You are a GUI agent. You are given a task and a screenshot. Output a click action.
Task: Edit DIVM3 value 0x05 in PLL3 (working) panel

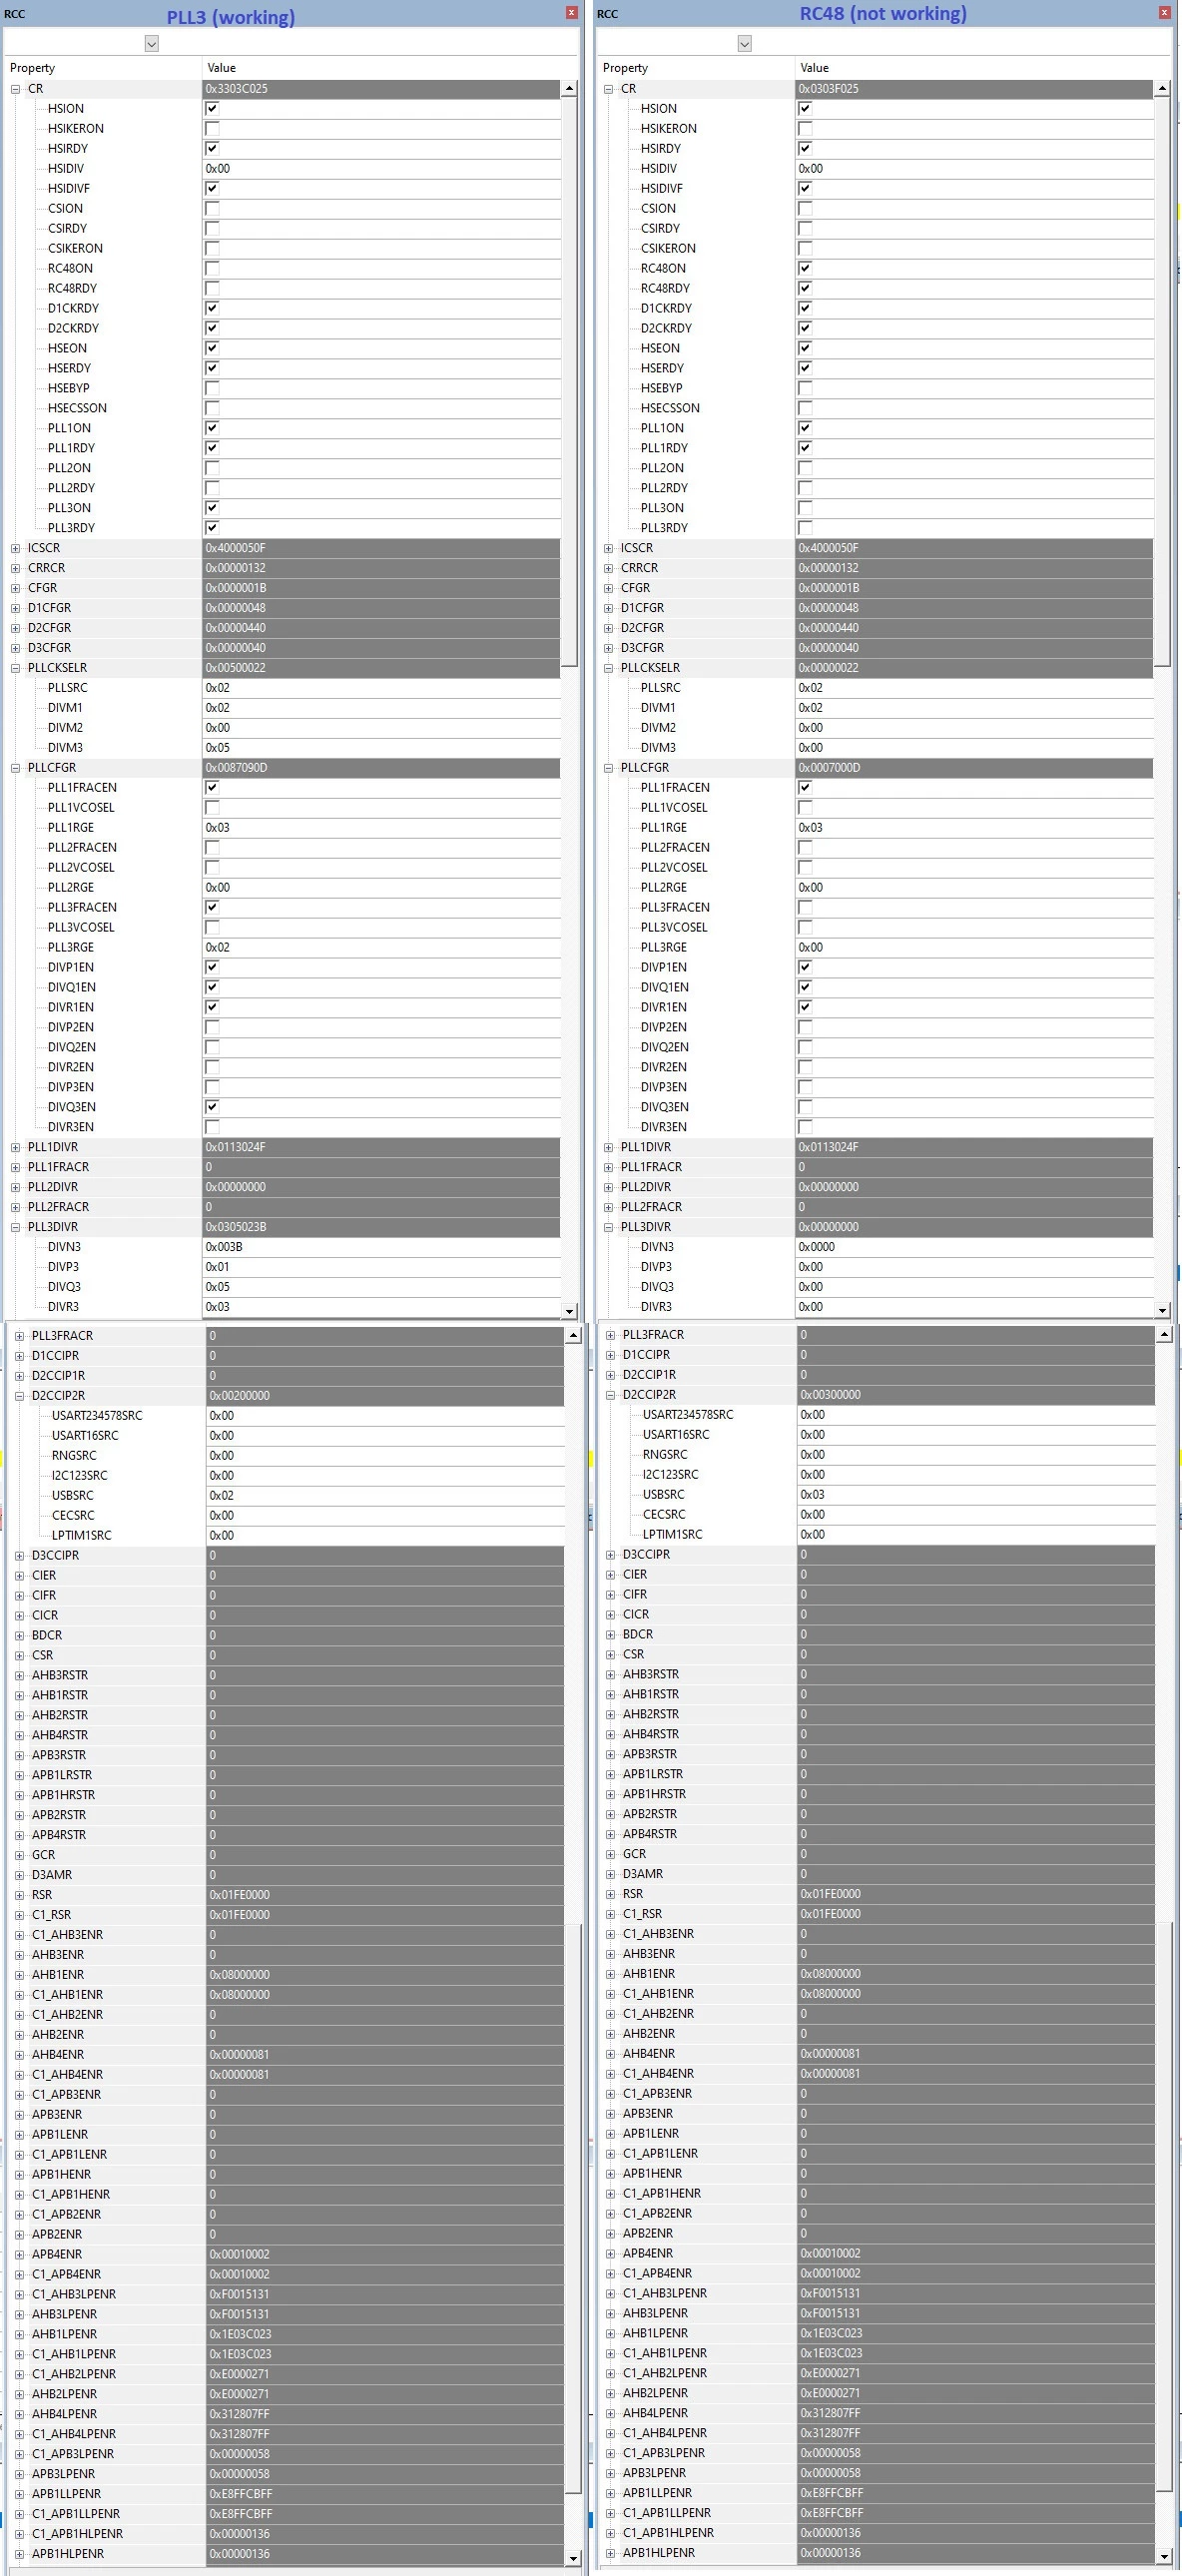(x=381, y=748)
